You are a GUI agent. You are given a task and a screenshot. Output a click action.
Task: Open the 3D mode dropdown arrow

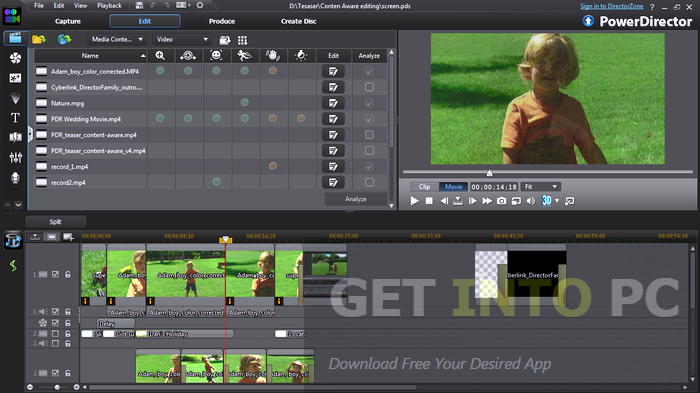[x=557, y=201]
